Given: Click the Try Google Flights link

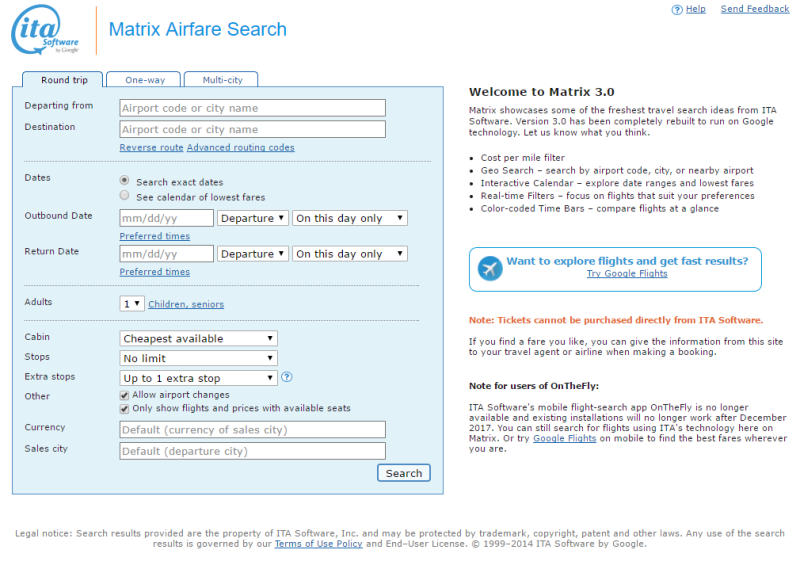Looking at the screenshot, I should pyautogui.click(x=627, y=274).
